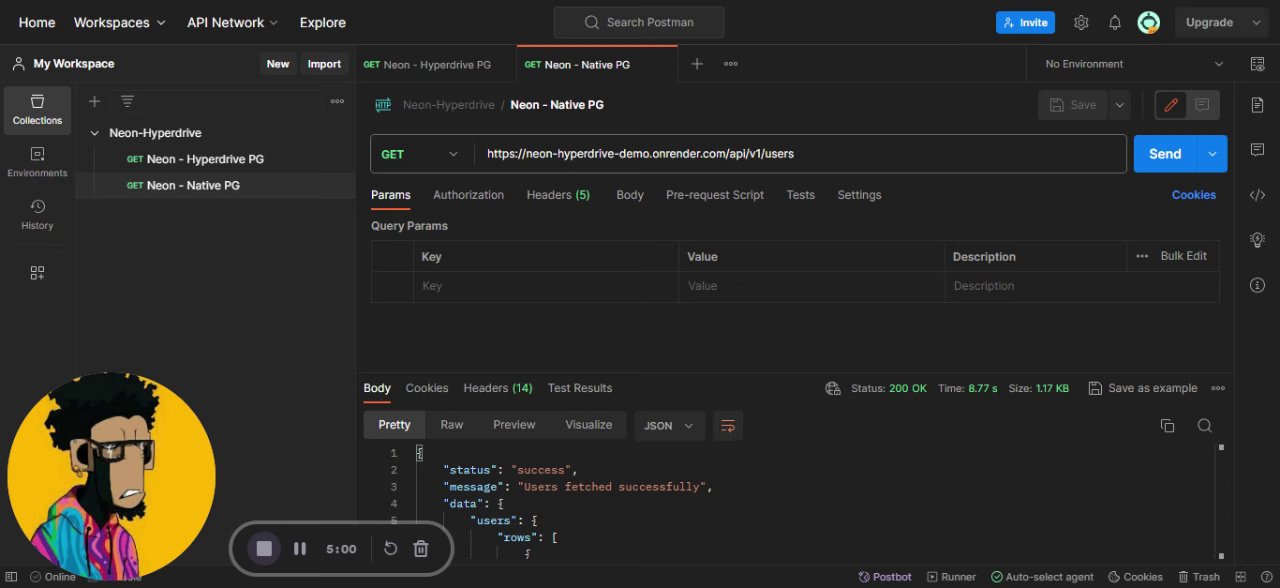The image size is (1280, 588).
Task: Open the settings gear icon
Action: coord(1081,23)
